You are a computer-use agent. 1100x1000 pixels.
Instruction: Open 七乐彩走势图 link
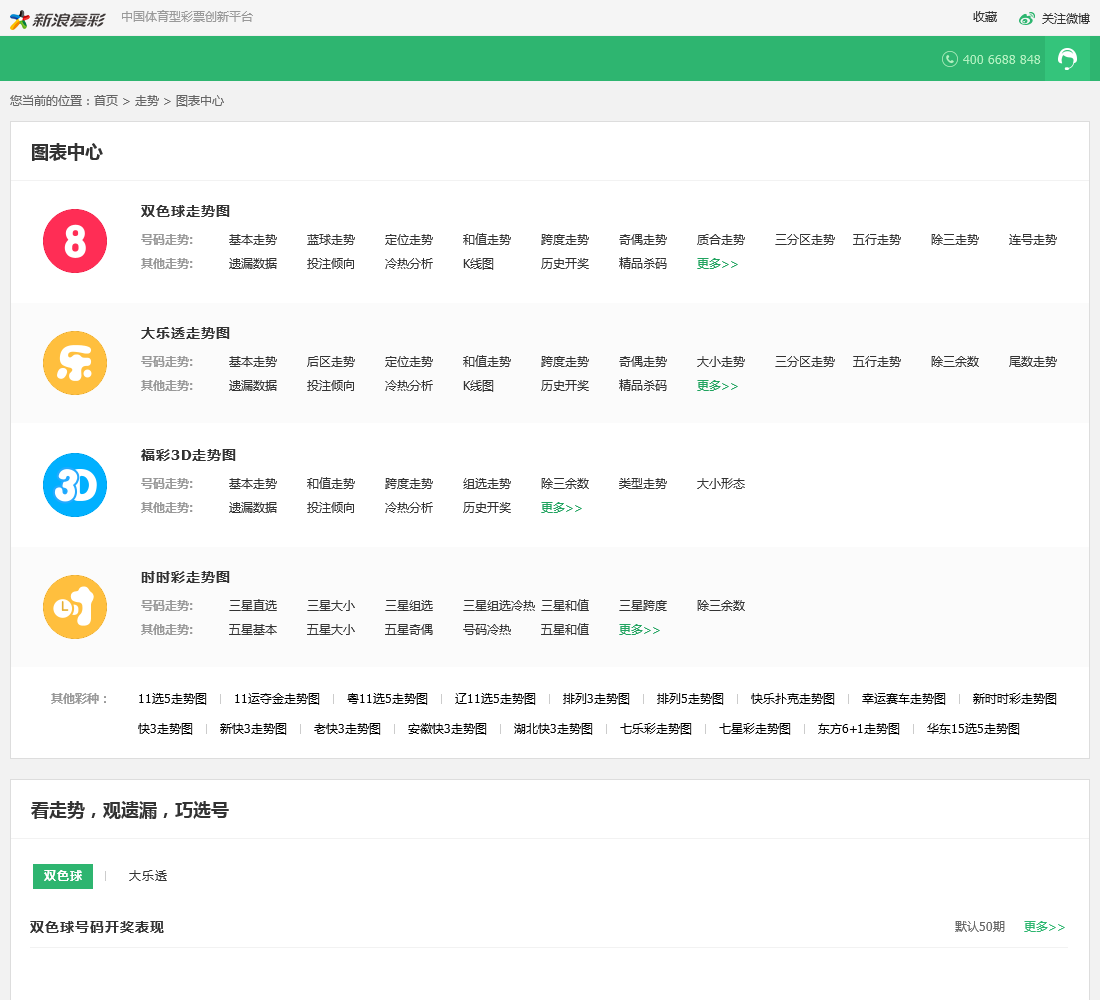click(656, 729)
